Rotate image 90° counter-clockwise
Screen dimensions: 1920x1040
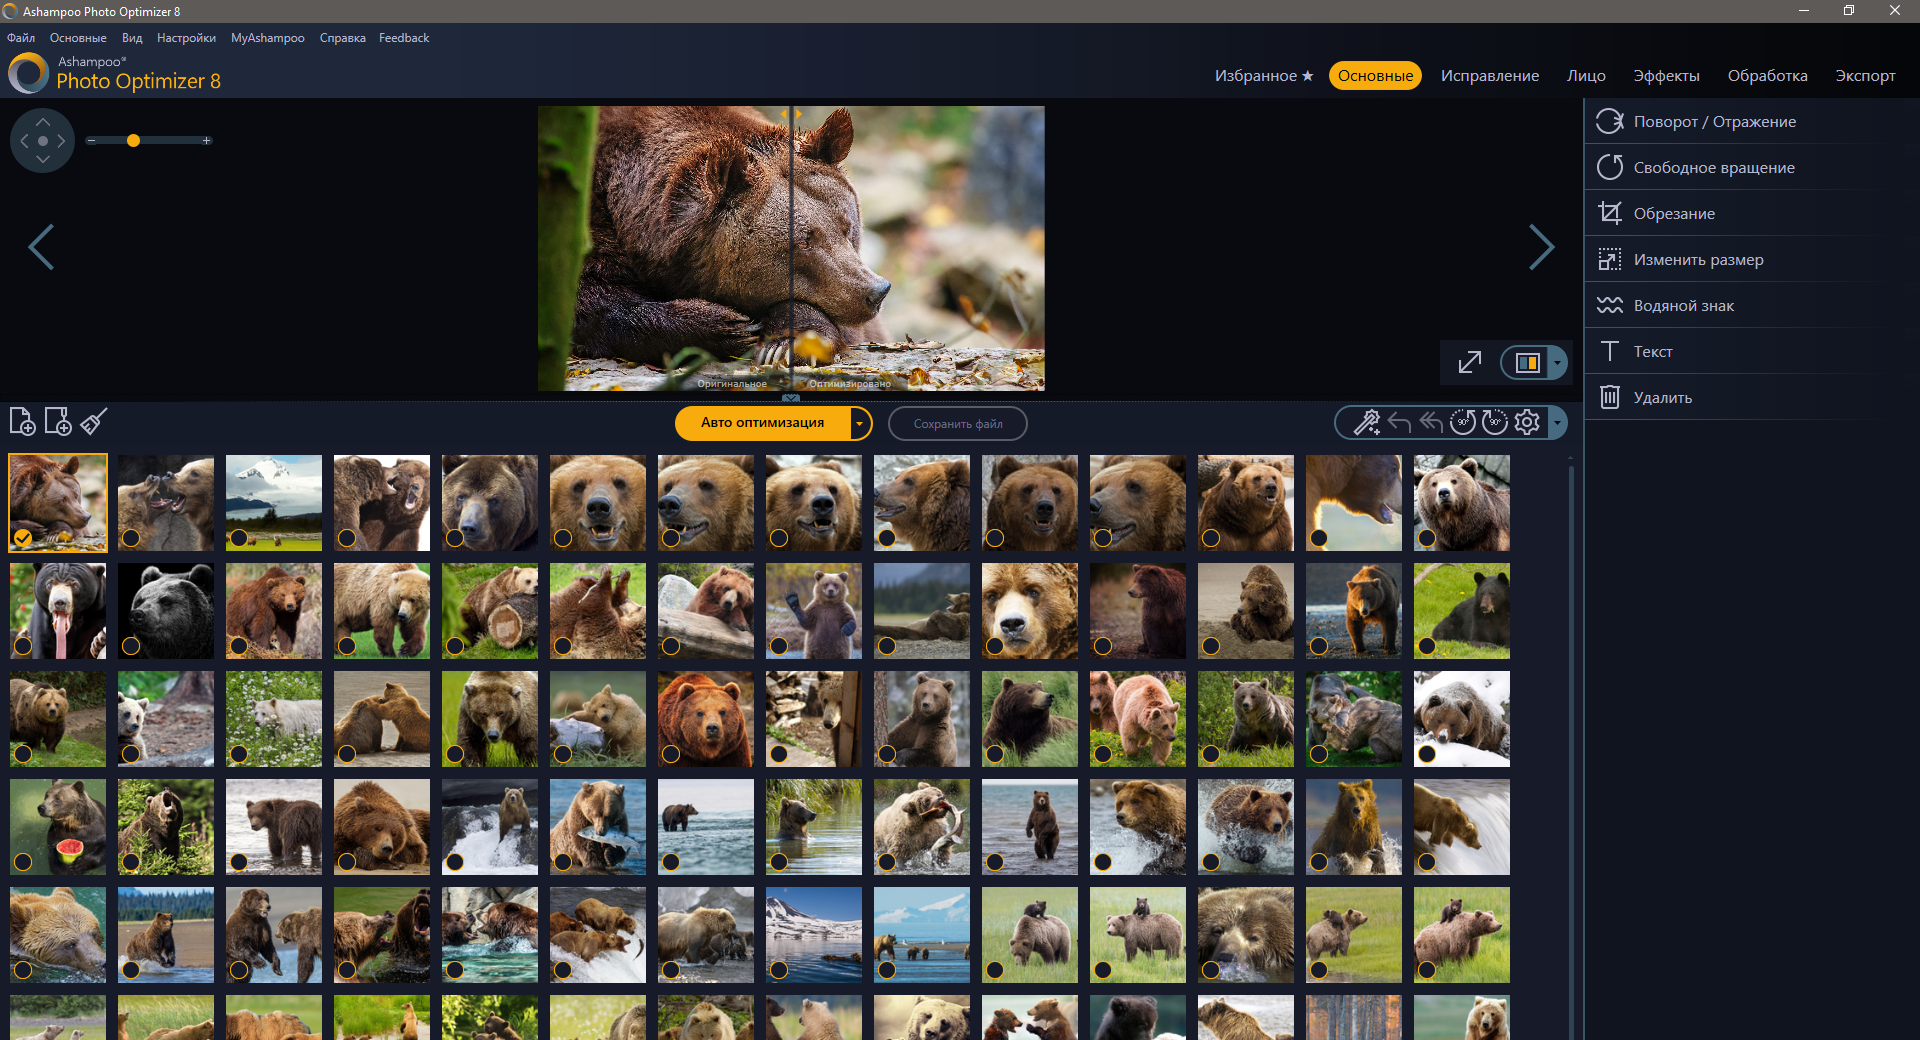coord(1463,423)
